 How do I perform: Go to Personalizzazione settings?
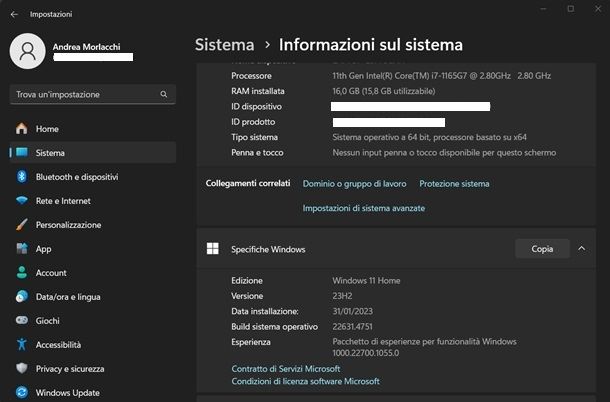68,225
